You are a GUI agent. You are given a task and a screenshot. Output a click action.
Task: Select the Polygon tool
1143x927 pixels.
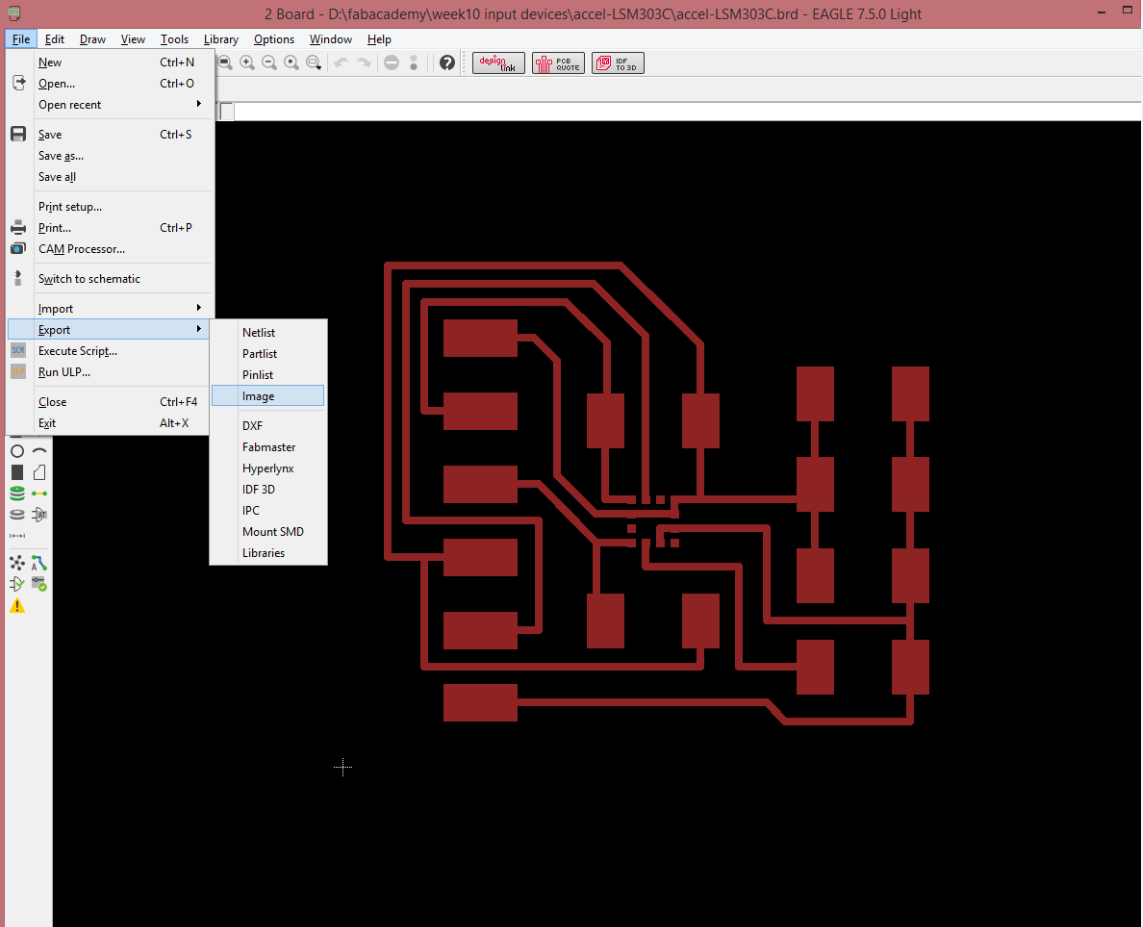pos(39,472)
